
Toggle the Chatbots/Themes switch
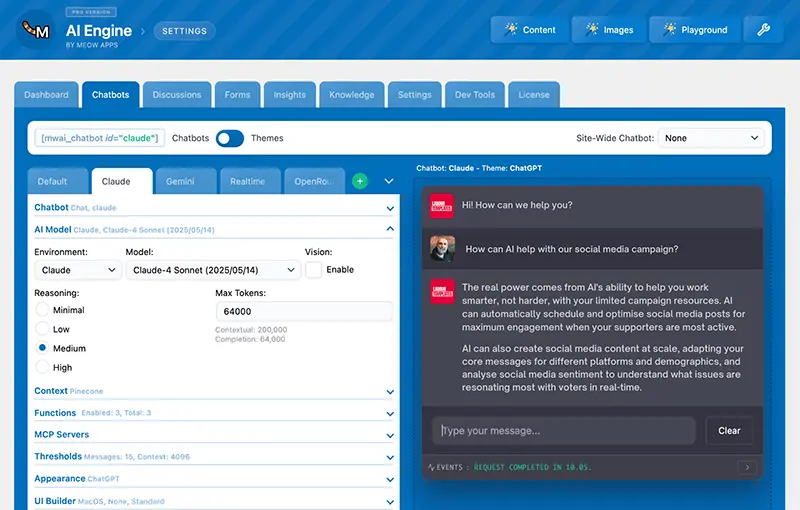[x=230, y=138]
